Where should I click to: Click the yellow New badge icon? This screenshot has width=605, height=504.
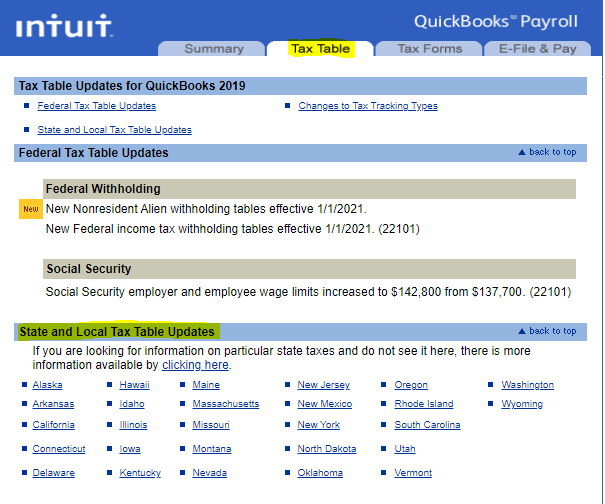[31, 209]
